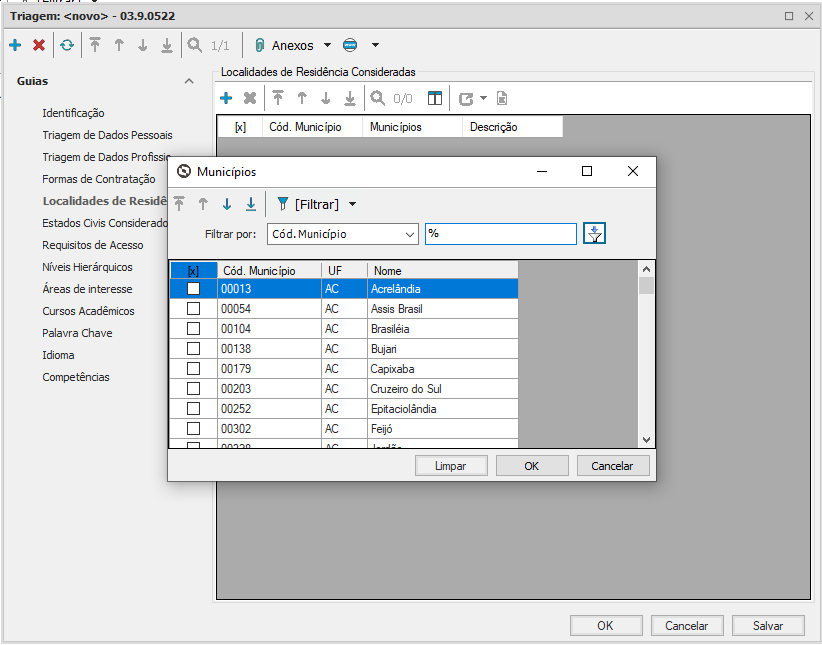The image size is (822, 645).
Task: Collapse the Guias panel chevron
Action: coord(188,81)
